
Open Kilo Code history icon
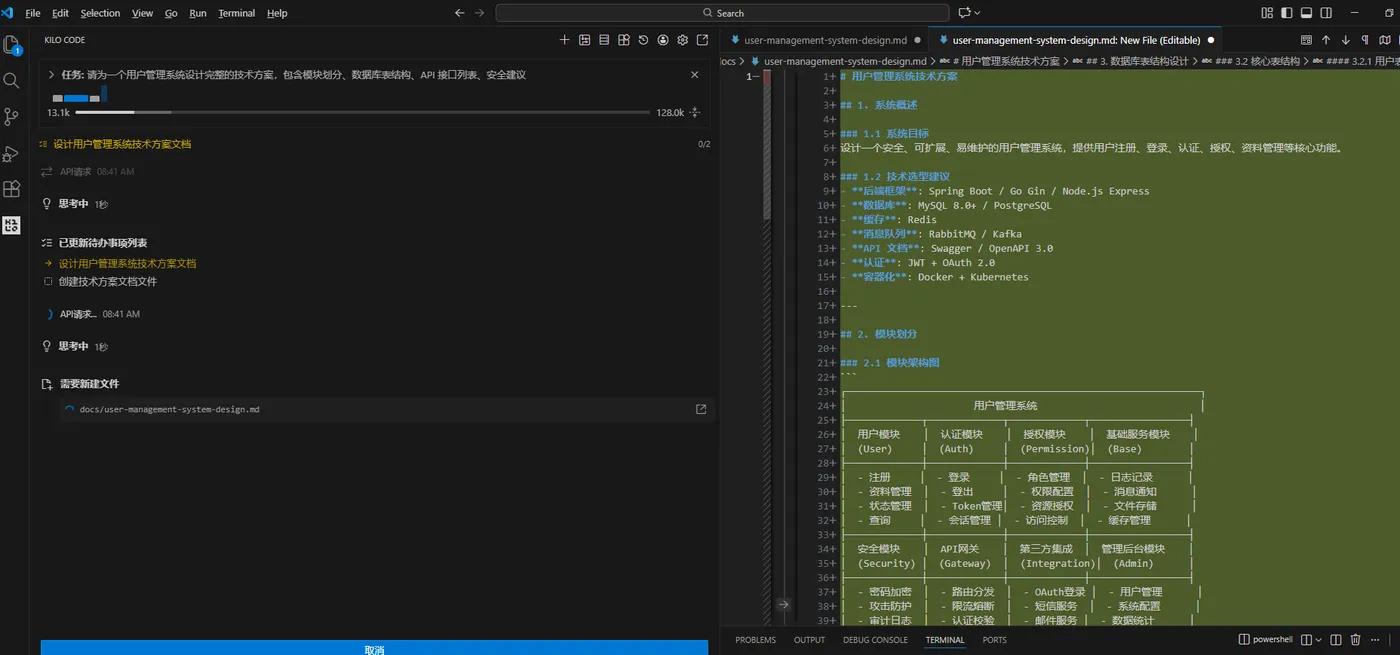coord(644,40)
